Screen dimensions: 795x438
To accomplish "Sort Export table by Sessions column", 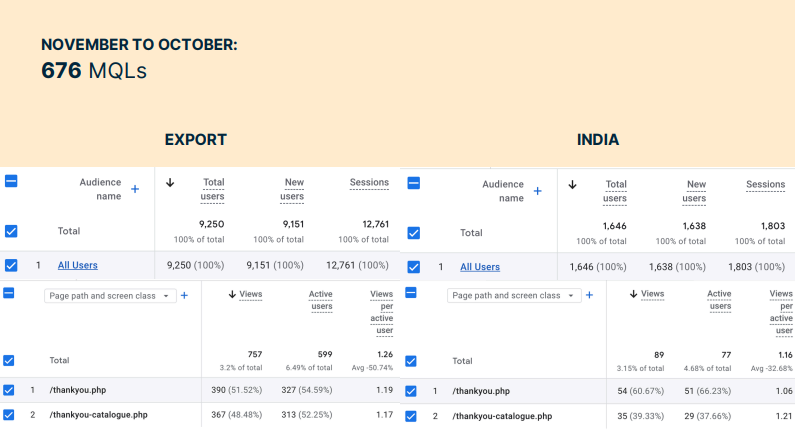I will tap(369, 183).
